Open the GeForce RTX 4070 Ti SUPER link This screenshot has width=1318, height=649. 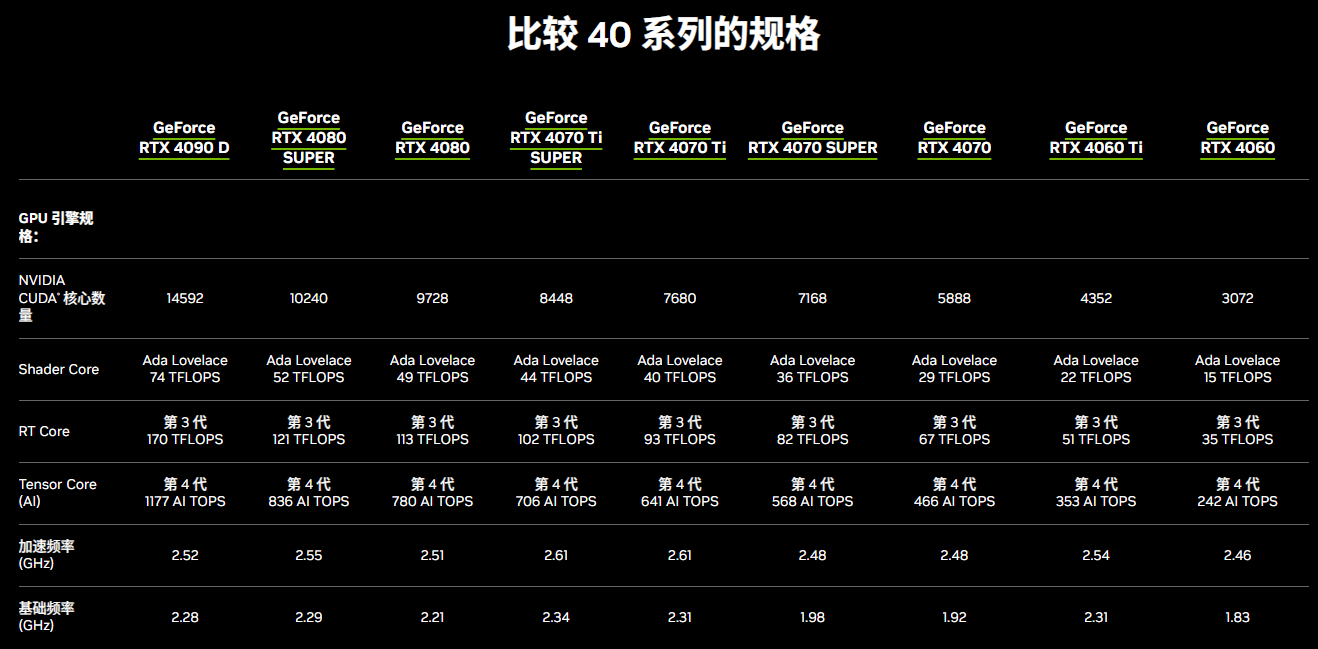(x=556, y=138)
